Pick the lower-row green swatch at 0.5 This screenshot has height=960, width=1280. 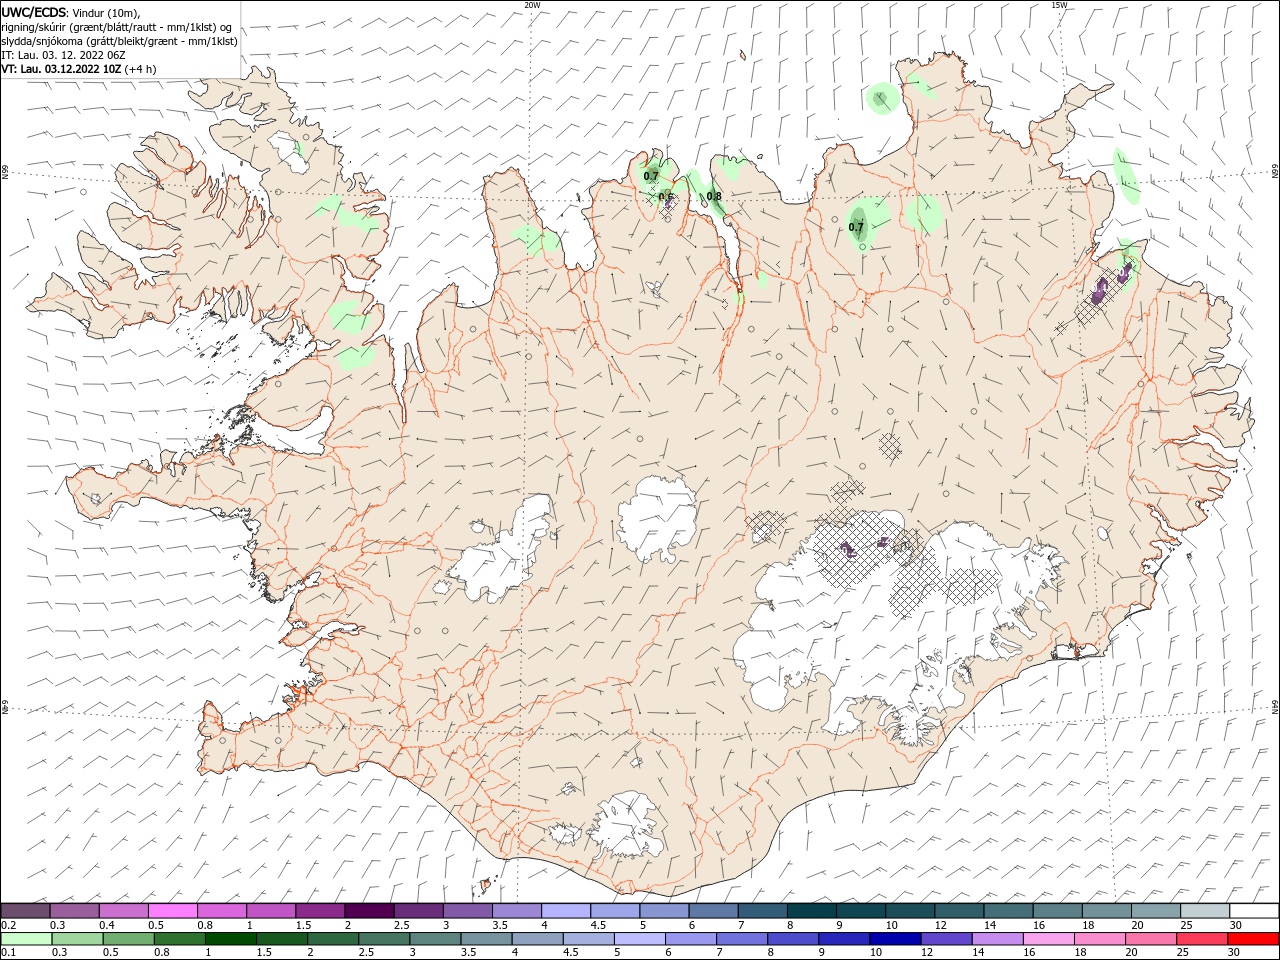click(128, 939)
